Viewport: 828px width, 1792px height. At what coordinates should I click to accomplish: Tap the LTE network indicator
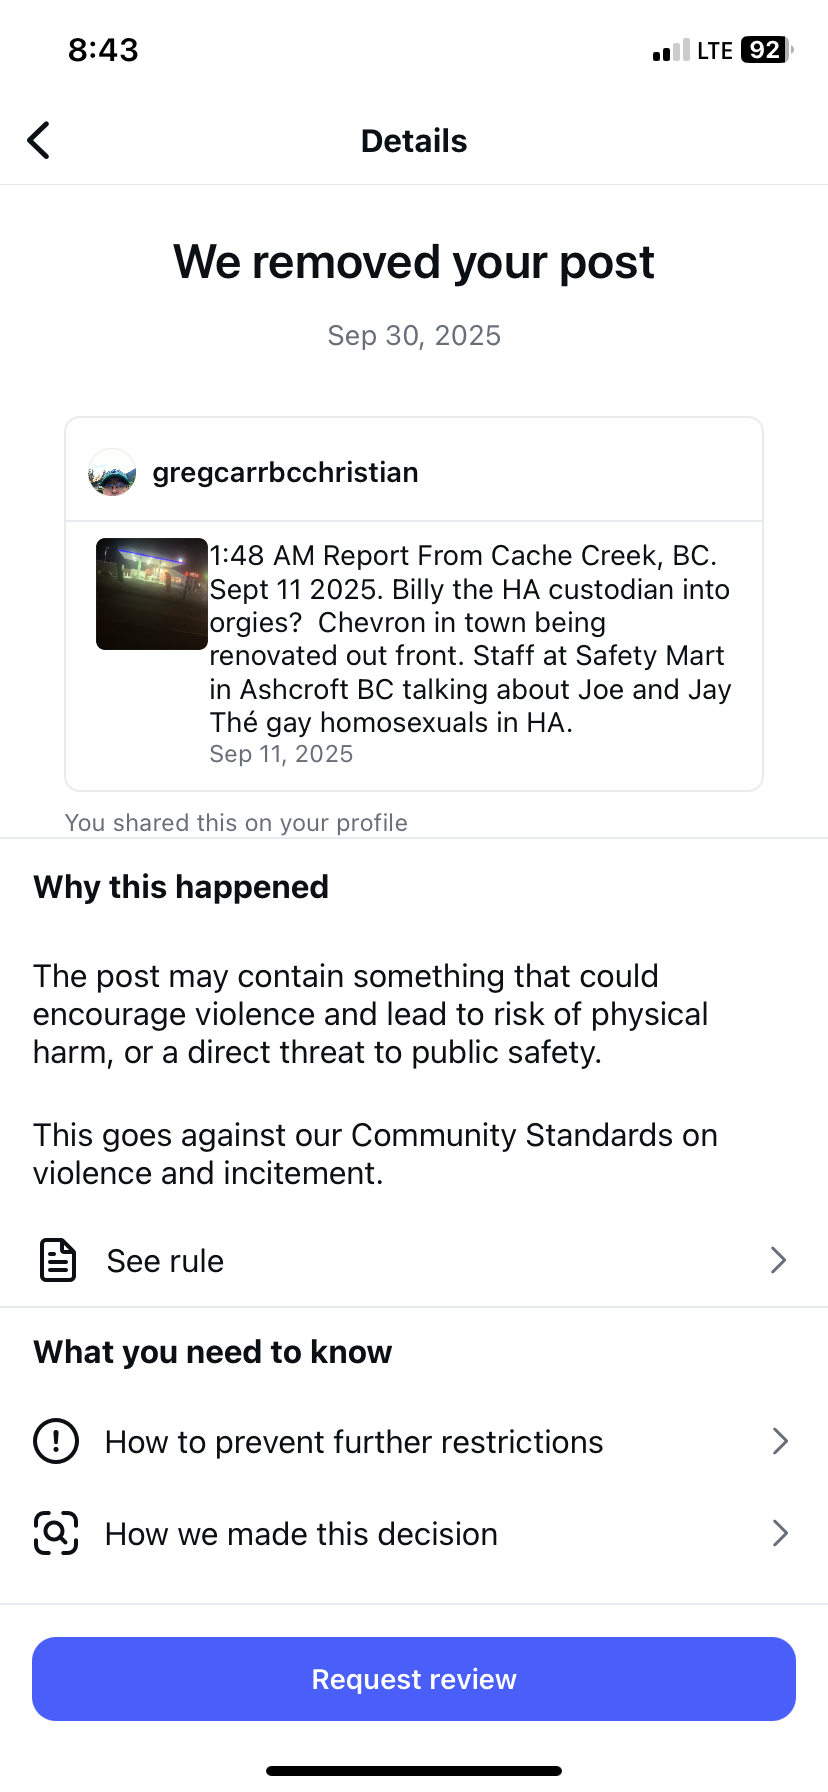click(715, 51)
